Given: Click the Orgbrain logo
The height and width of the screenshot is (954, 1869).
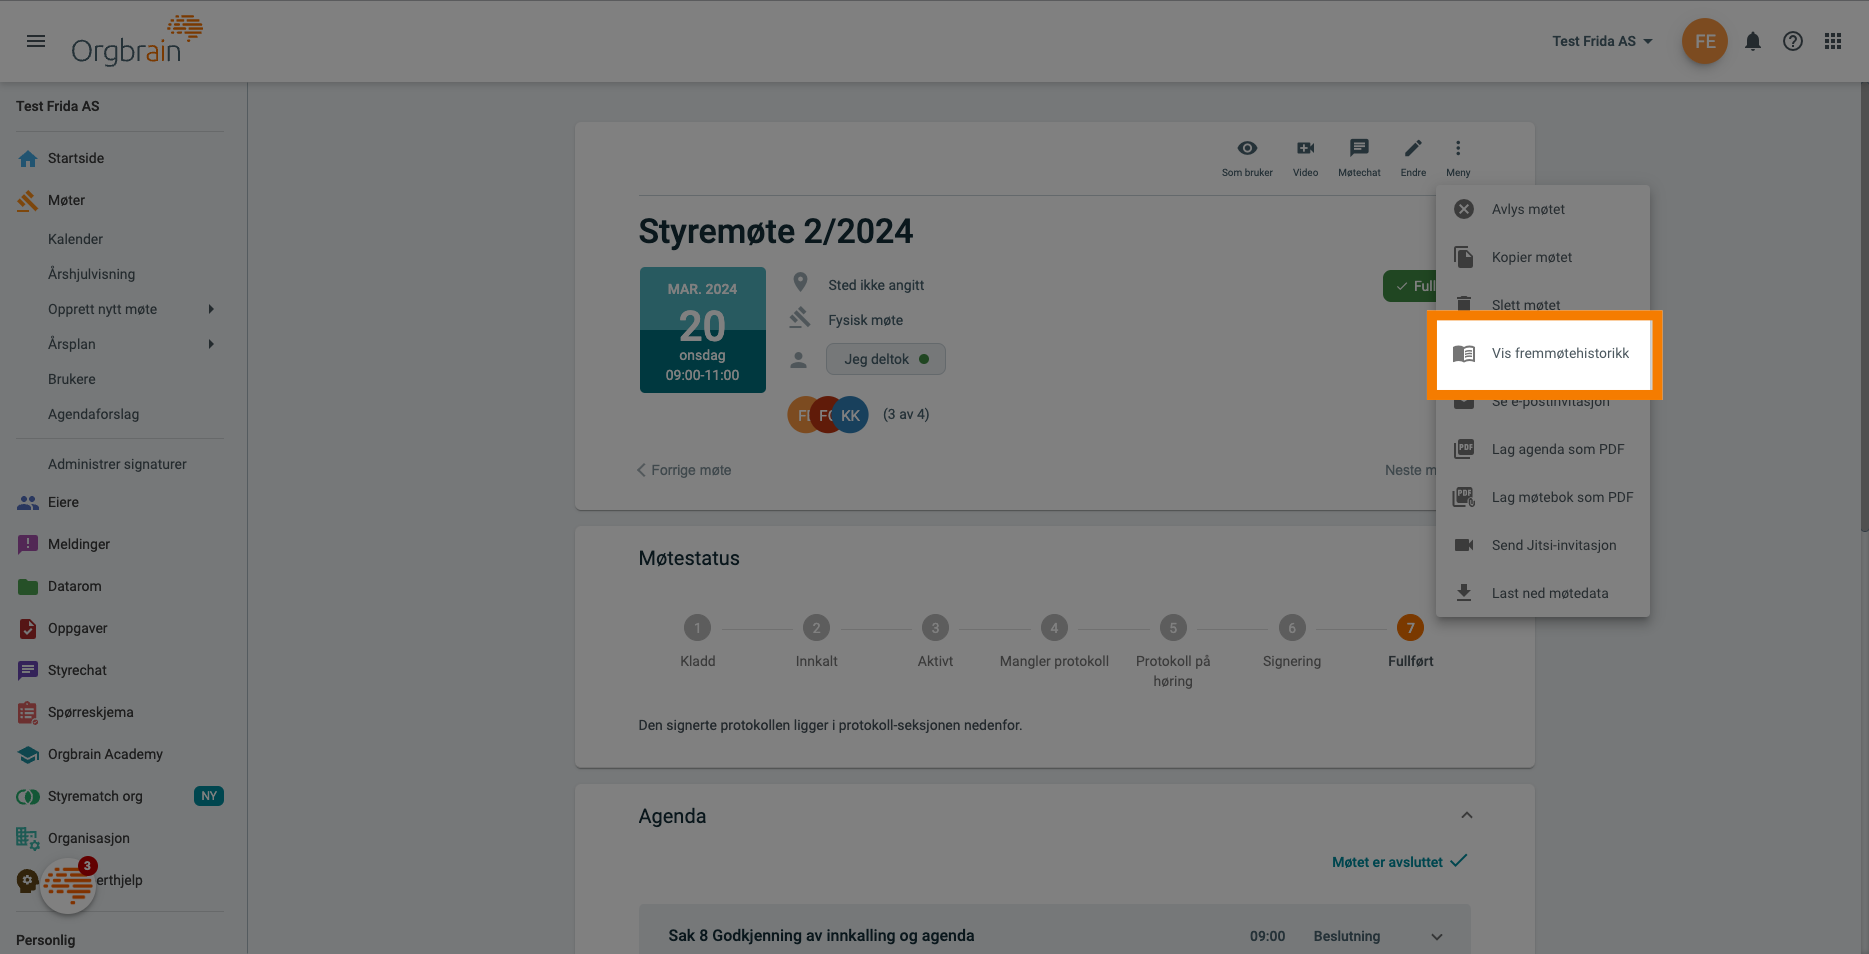Looking at the screenshot, I should 137,41.
